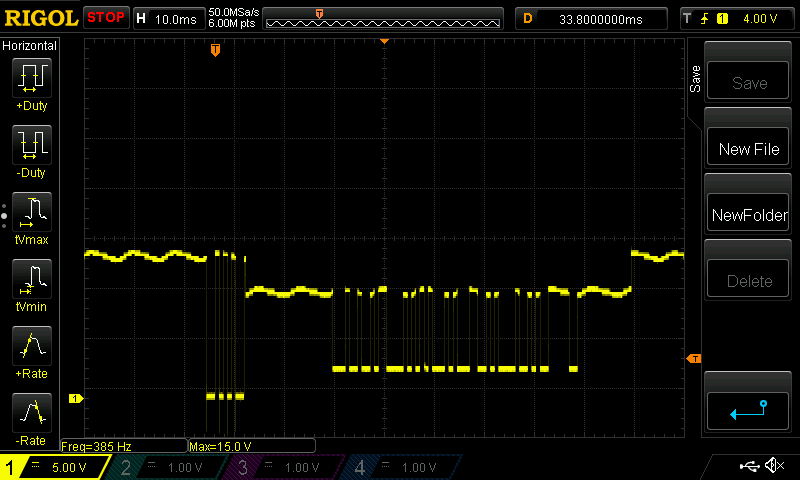Image resolution: width=800 pixels, height=480 pixels.
Task: Toggle channel 1 tab with 5.00 V
Action: point(54,467)
